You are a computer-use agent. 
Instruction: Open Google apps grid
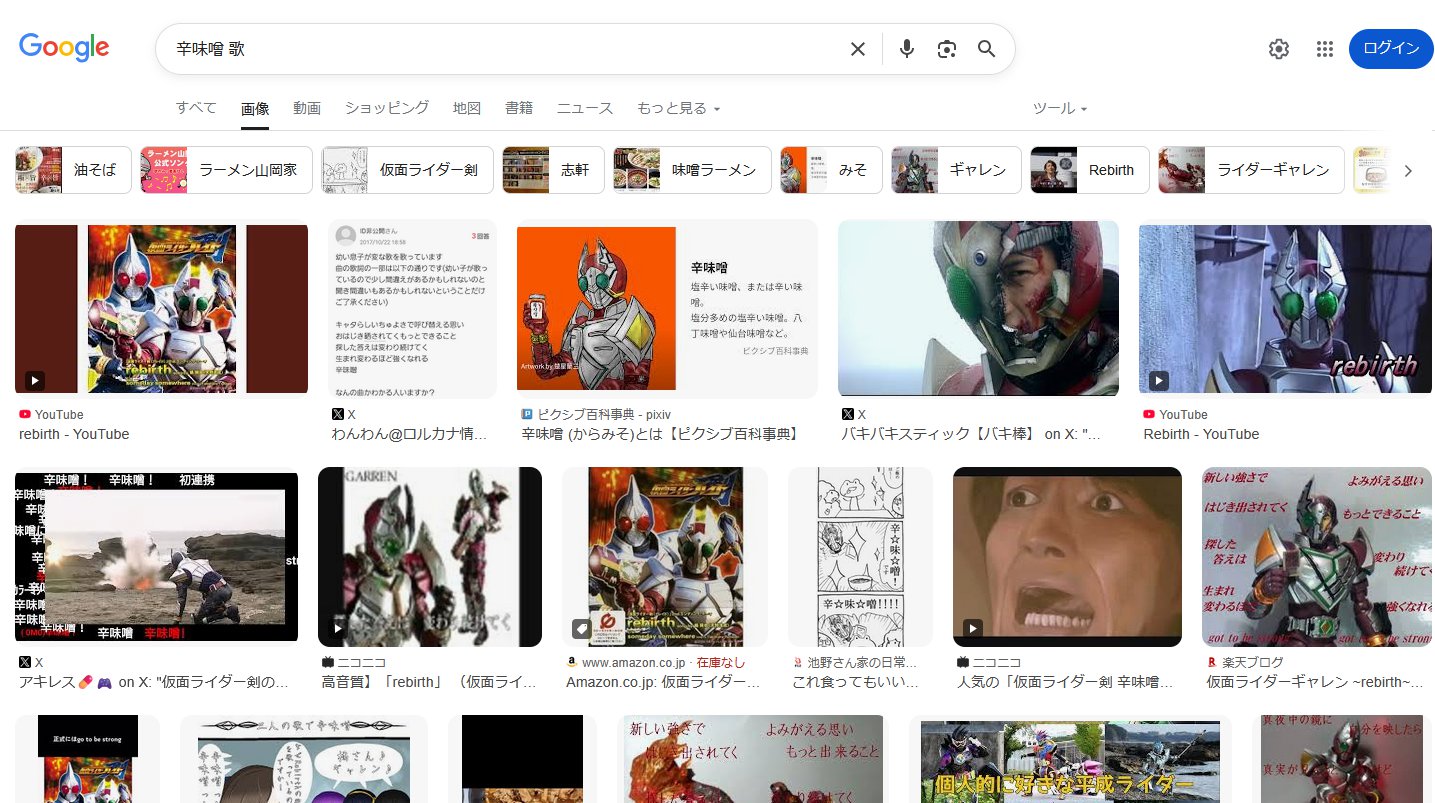pyautogui.click(x=1325, y=49)
